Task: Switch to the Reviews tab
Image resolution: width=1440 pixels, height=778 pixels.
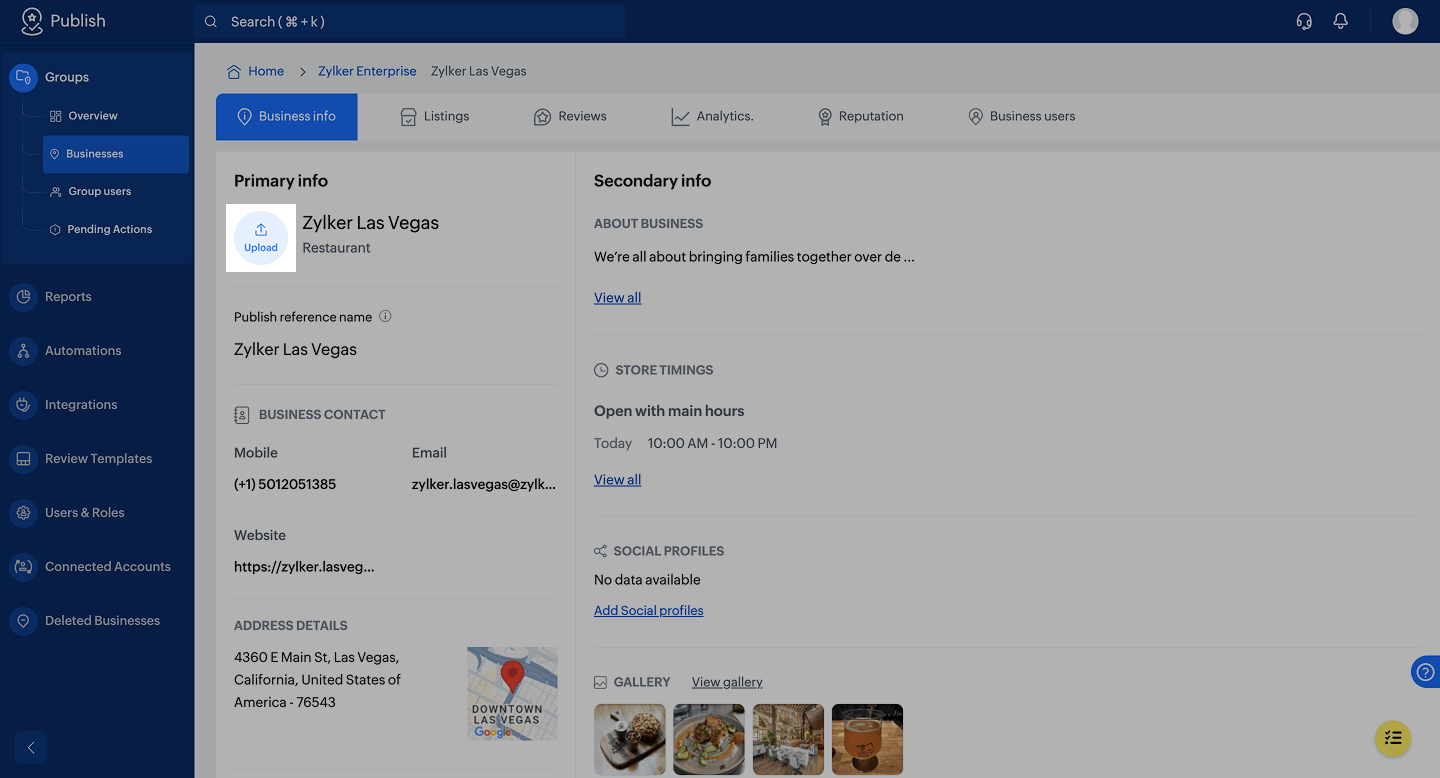Action: 570,117
